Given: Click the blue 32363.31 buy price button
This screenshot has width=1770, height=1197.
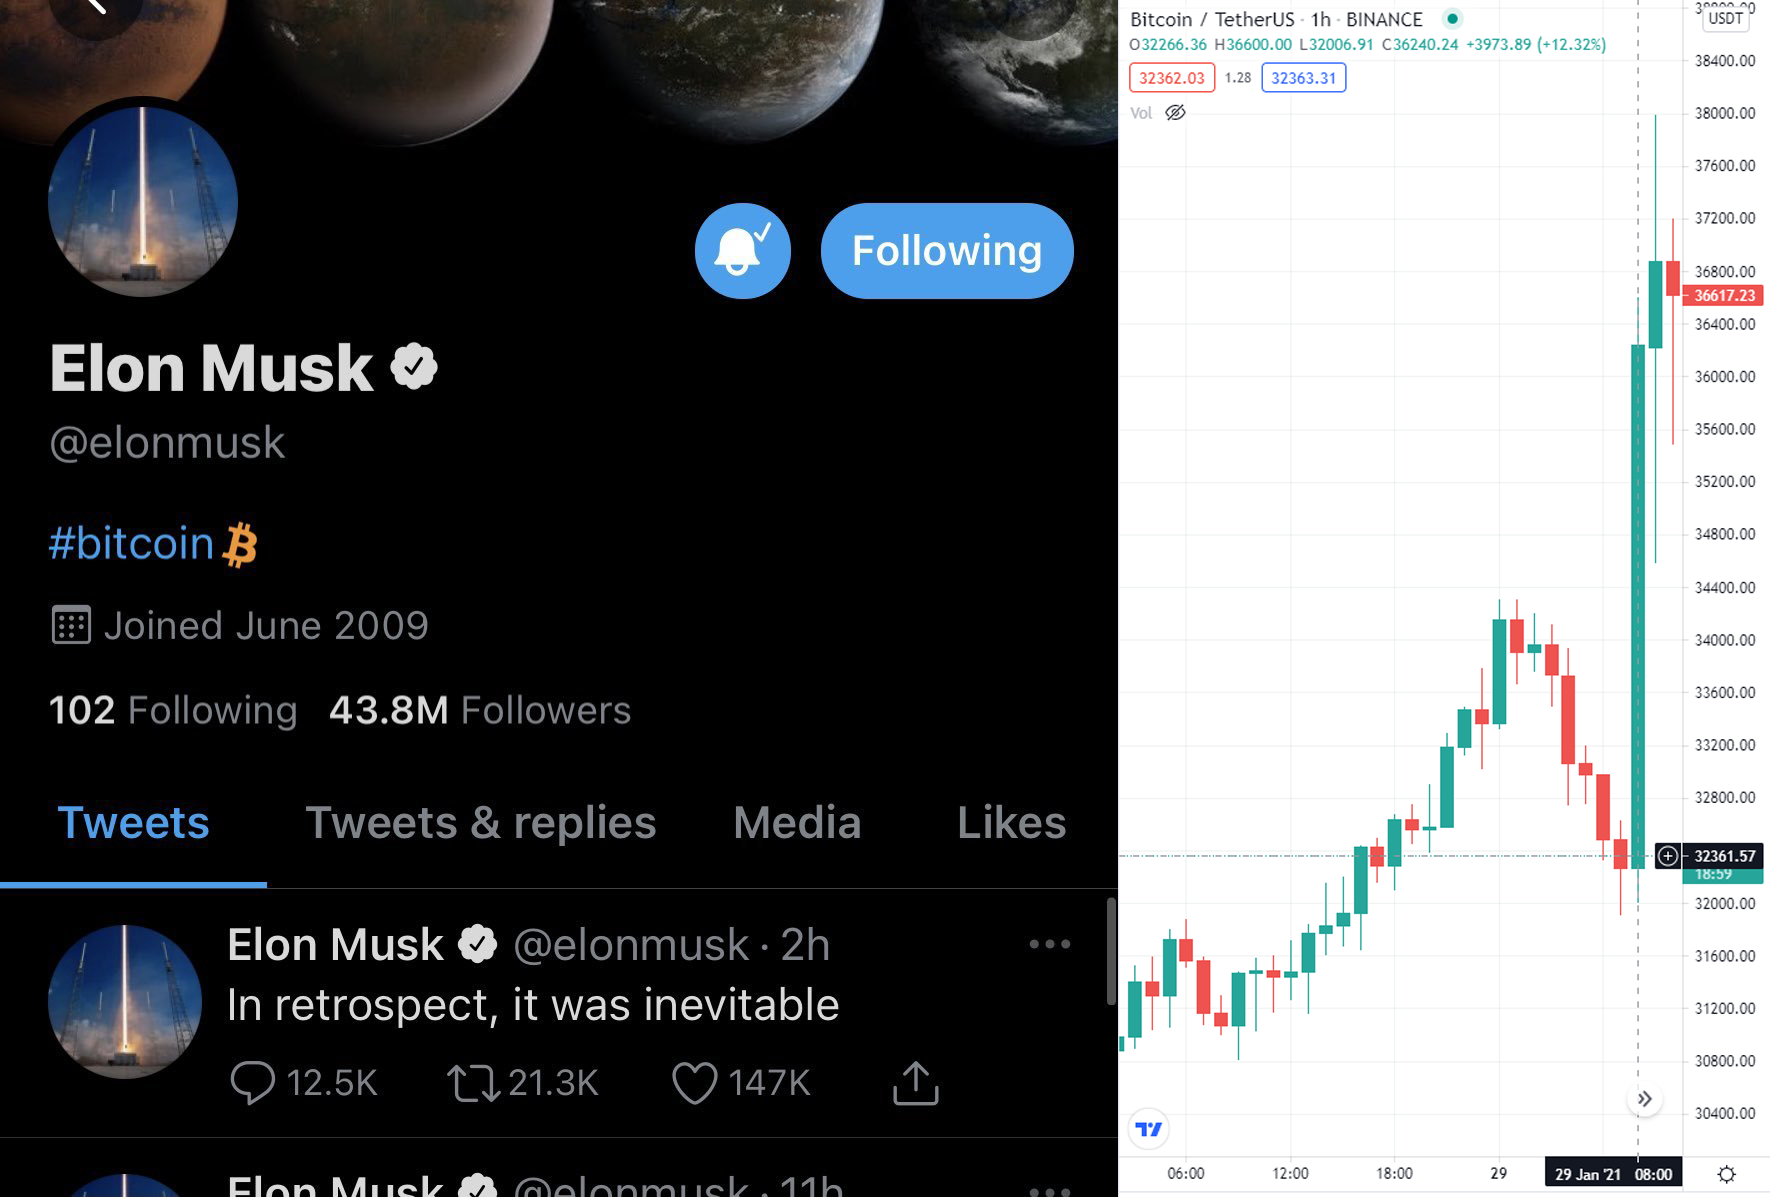Looking at the screenshot, I should click(x=1303, y=78).
